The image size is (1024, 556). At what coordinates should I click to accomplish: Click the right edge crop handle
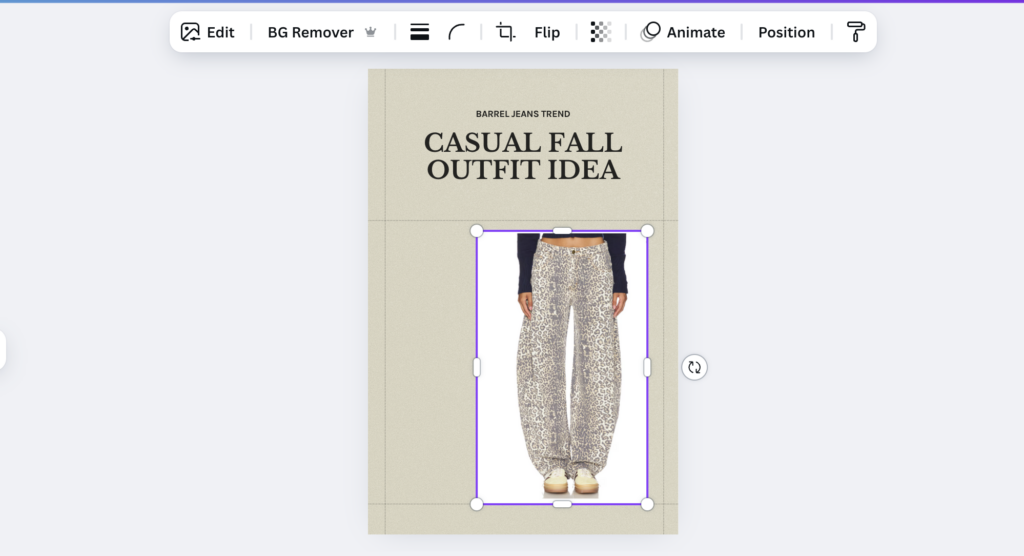coord(647,367)
